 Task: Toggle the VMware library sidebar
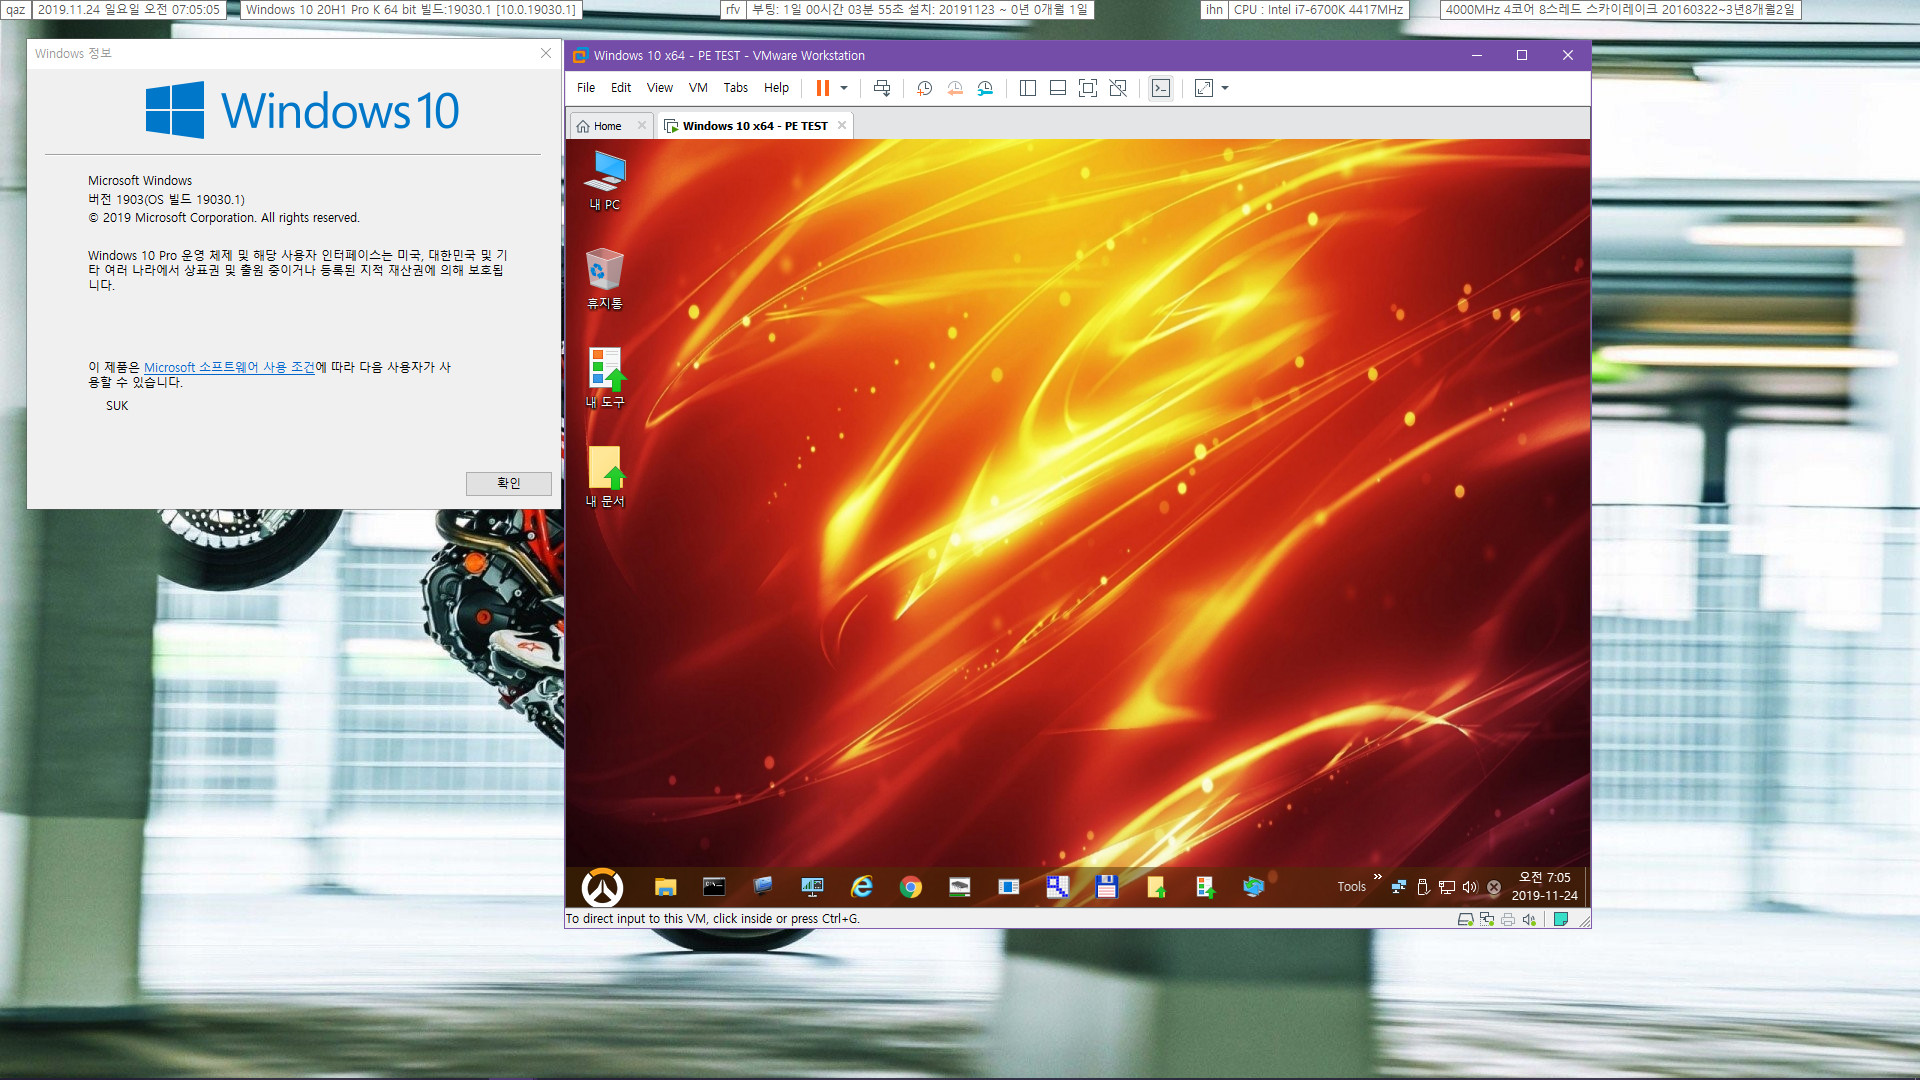pyautogui.click(x=1027, y=88)
